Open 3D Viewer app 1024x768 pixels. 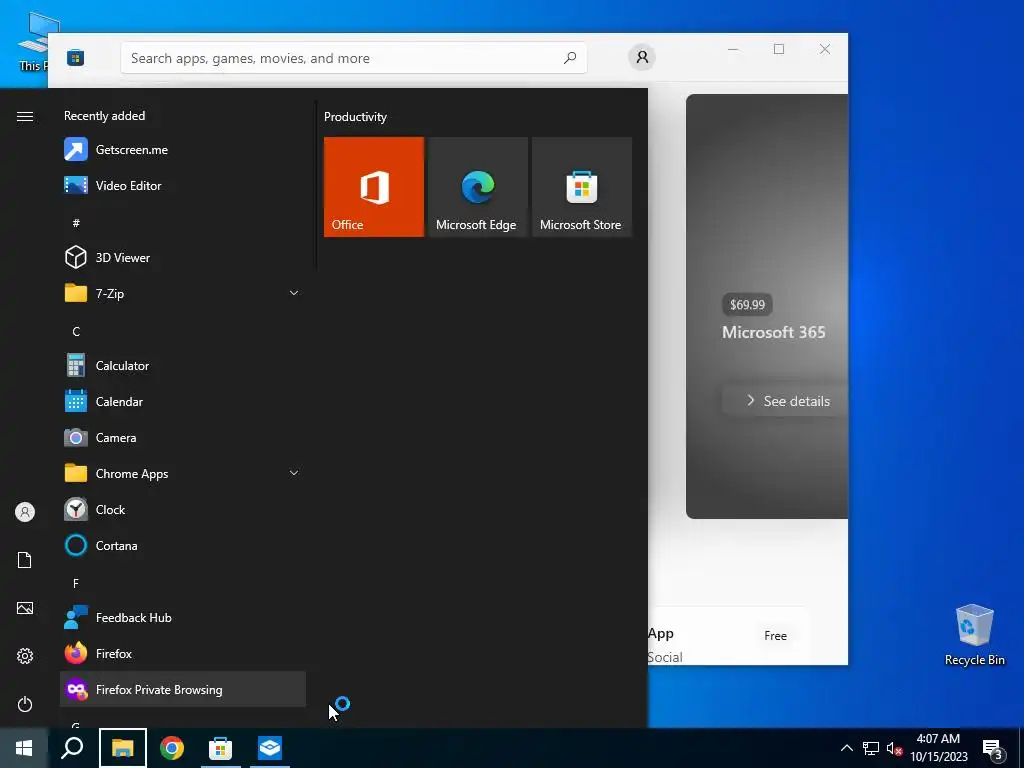[x=183, y=257]
